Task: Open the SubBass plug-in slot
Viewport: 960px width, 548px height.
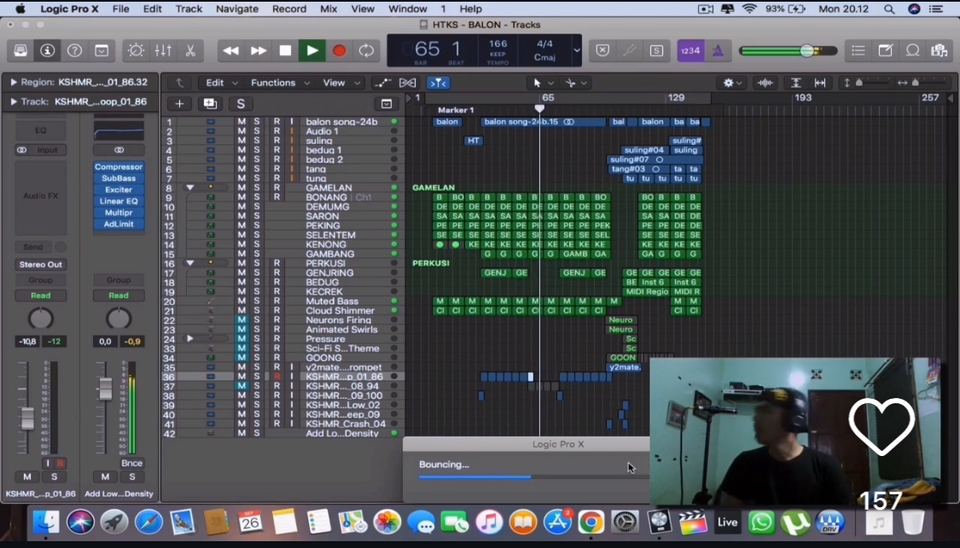Action: pyautogui.click(x=118, y=178)
